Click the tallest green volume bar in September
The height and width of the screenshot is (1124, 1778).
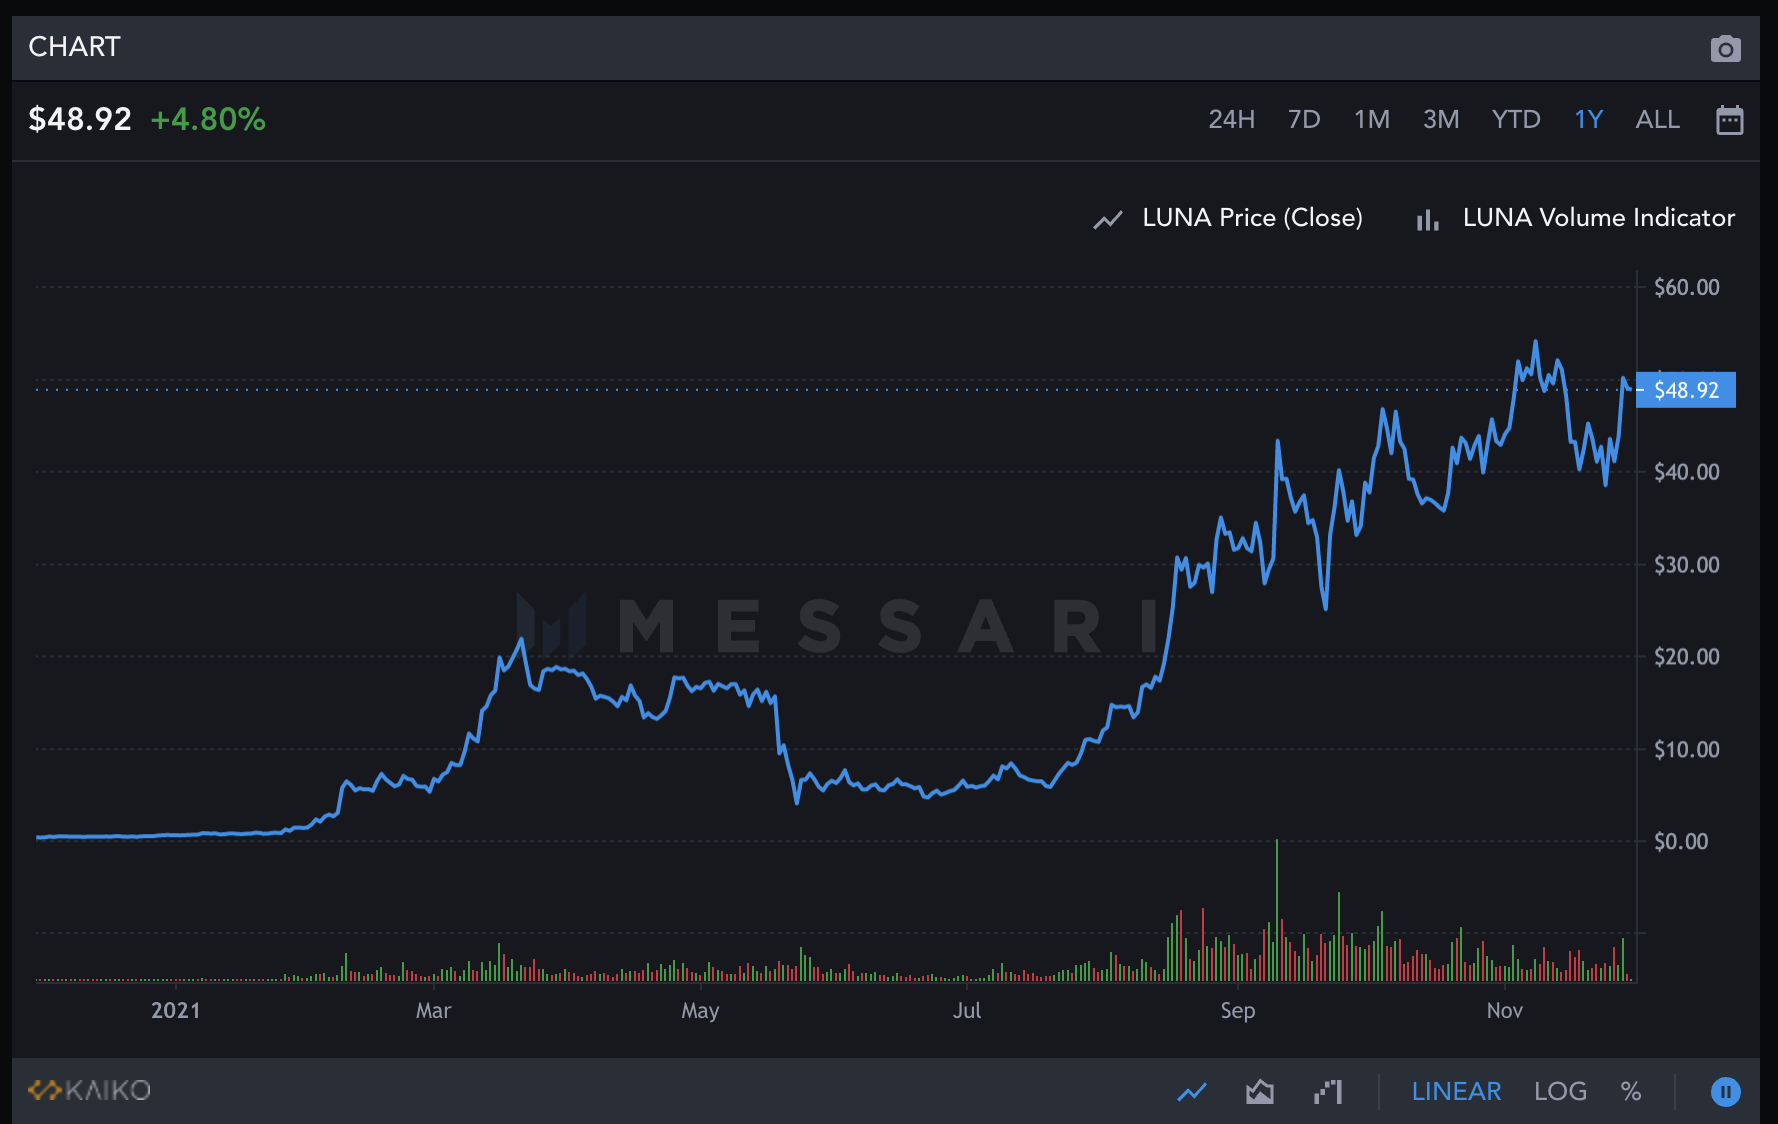pos(1277,910)
